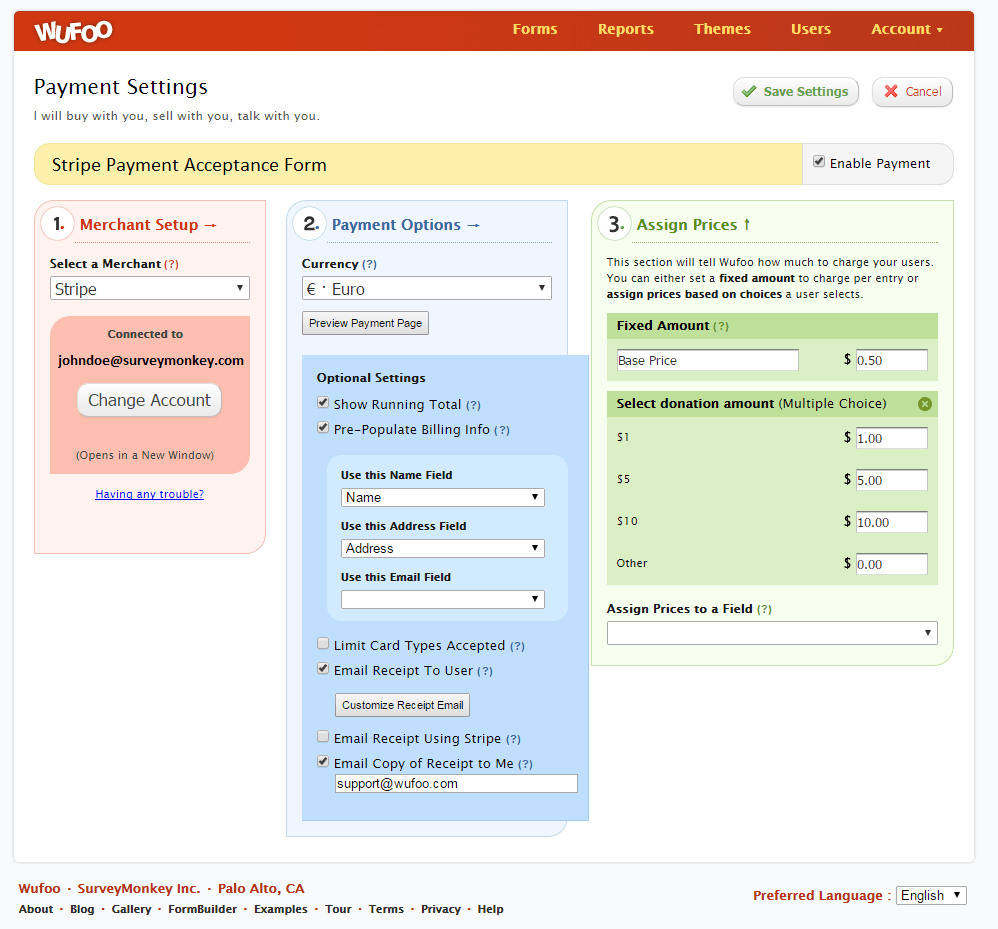The height and width of the screenshot is (929, 998).
Task: Show help for Pre-Populate Billing Info
Action: (502, 430)
